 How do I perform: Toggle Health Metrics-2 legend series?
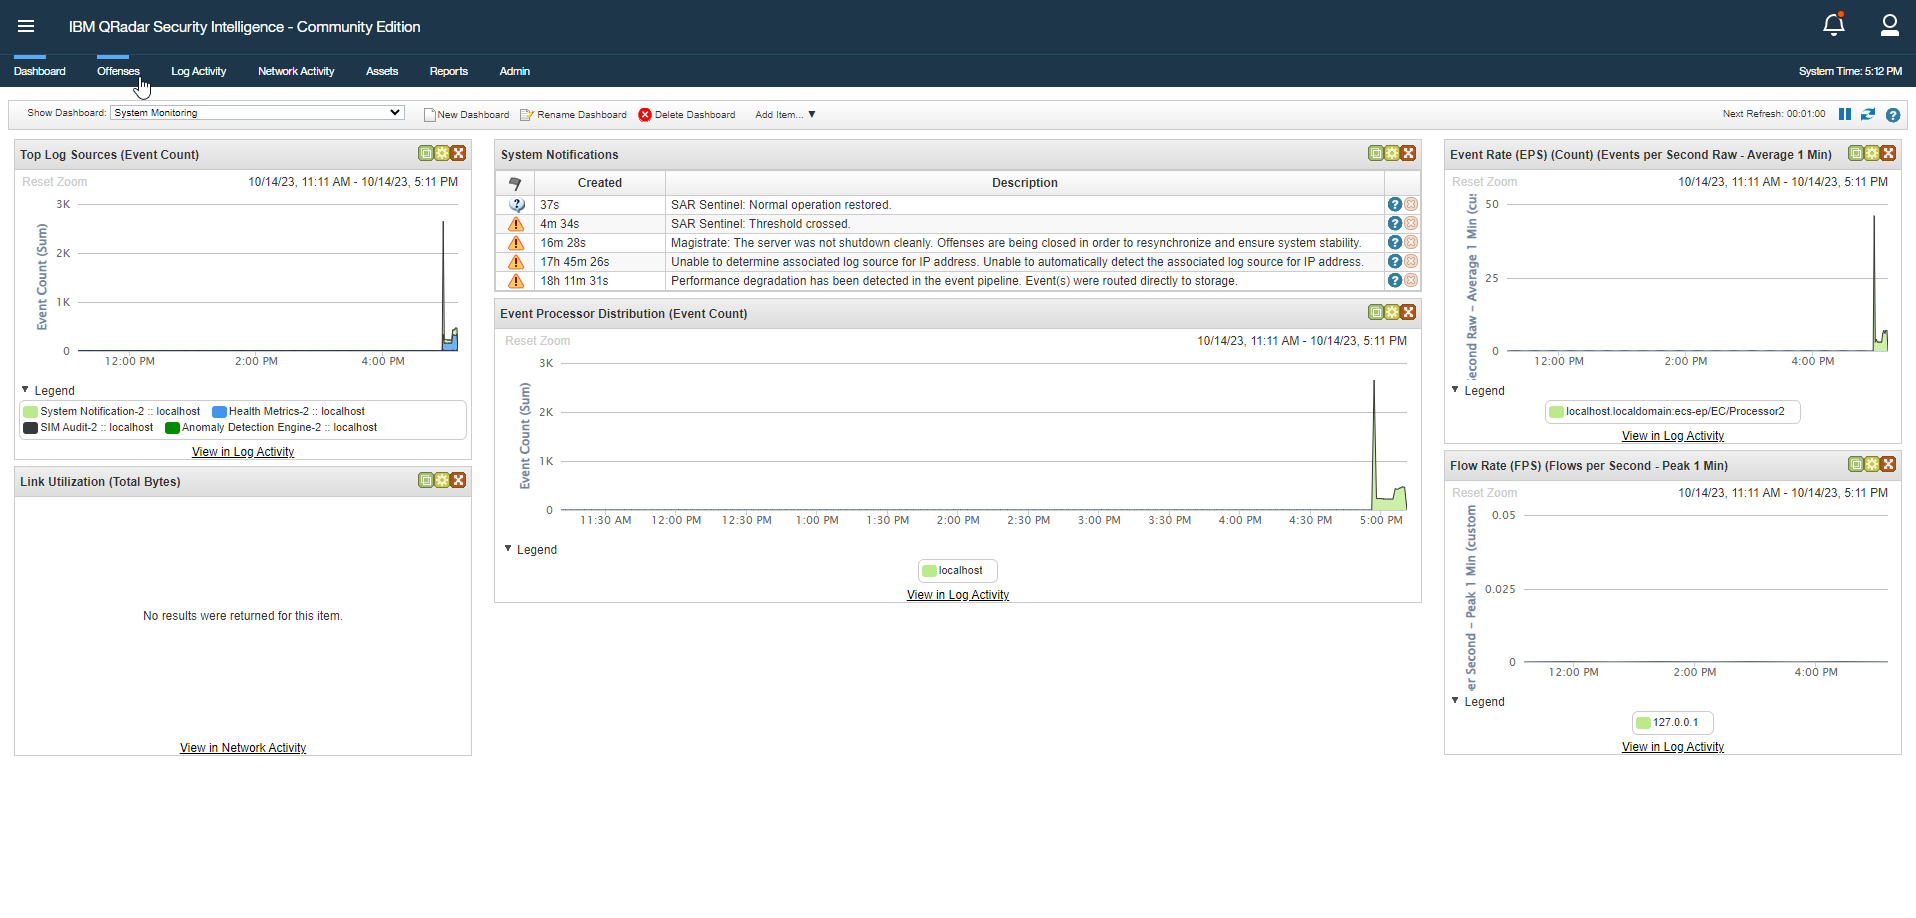(x=289, y=411)
